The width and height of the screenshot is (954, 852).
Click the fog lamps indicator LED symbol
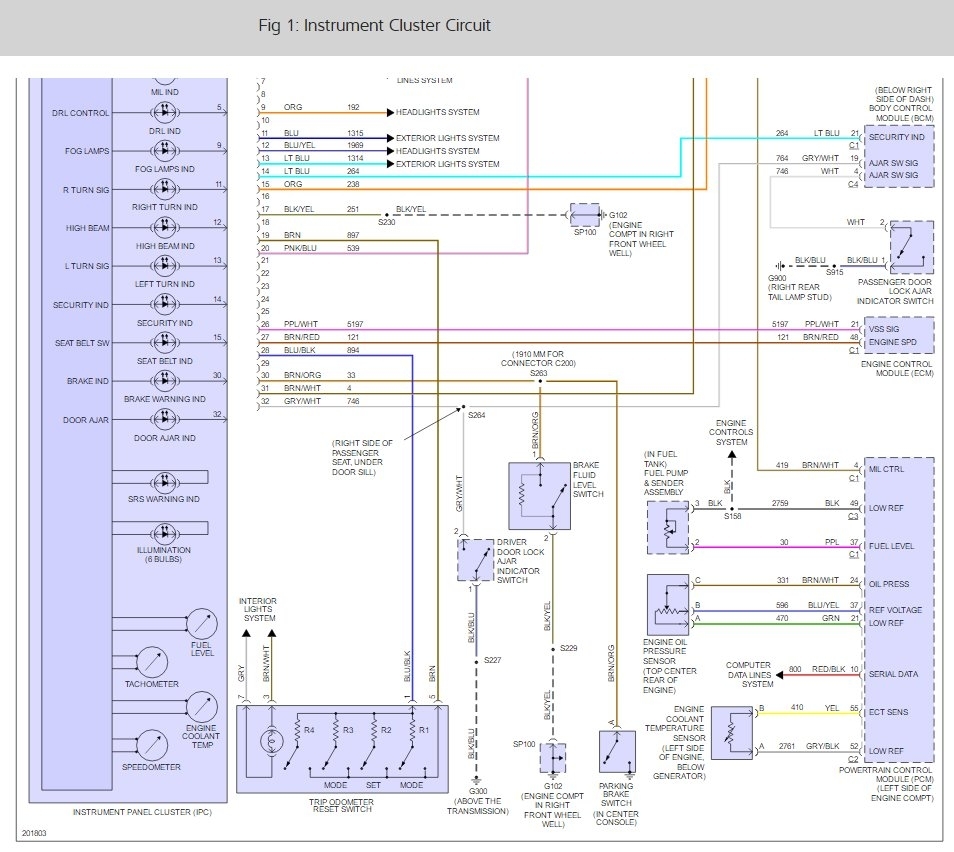click(165, 150)
